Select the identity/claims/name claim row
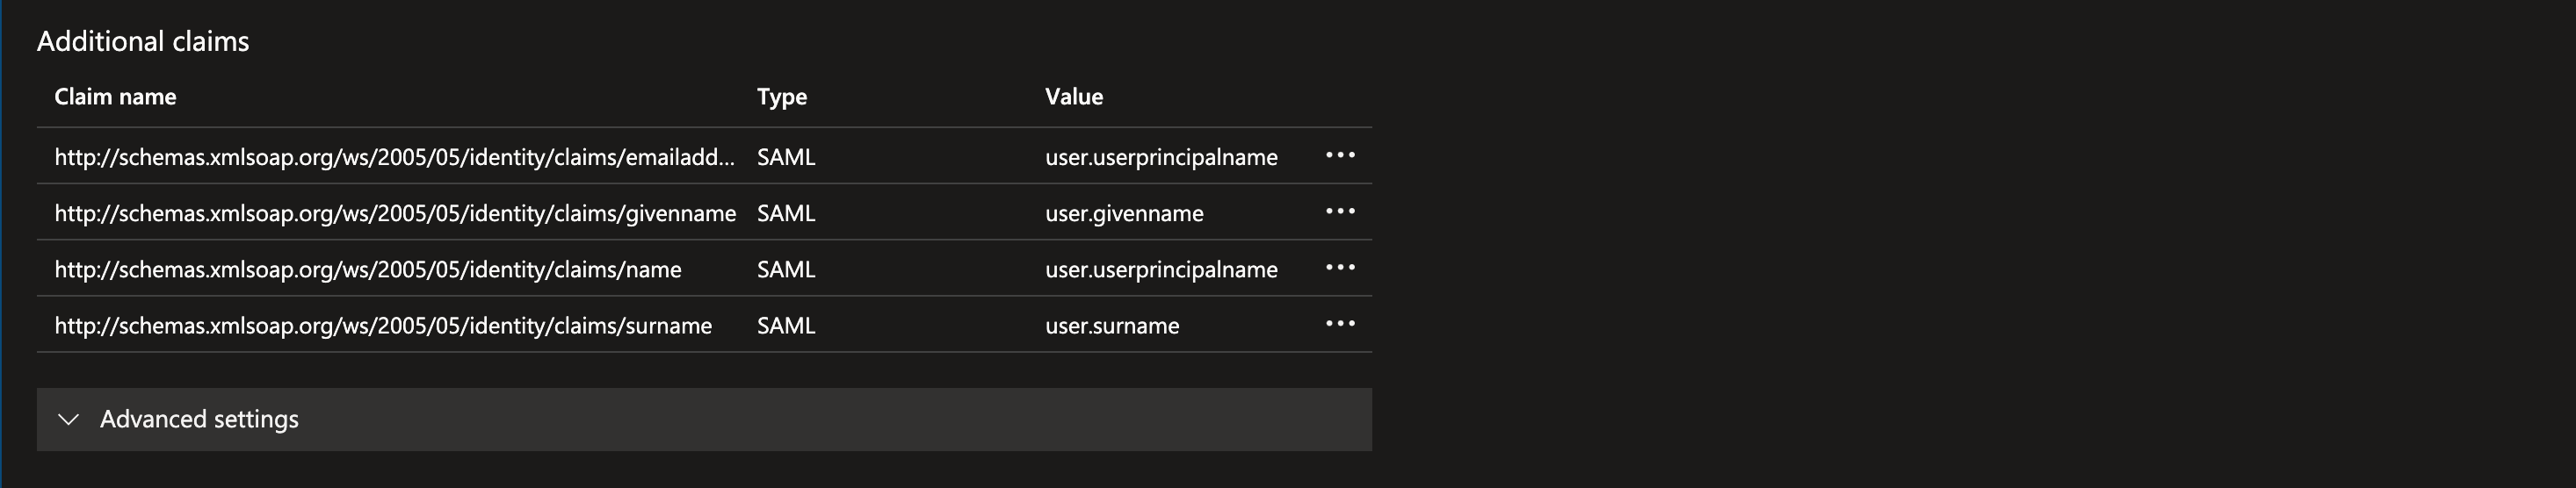 [368, 270]
